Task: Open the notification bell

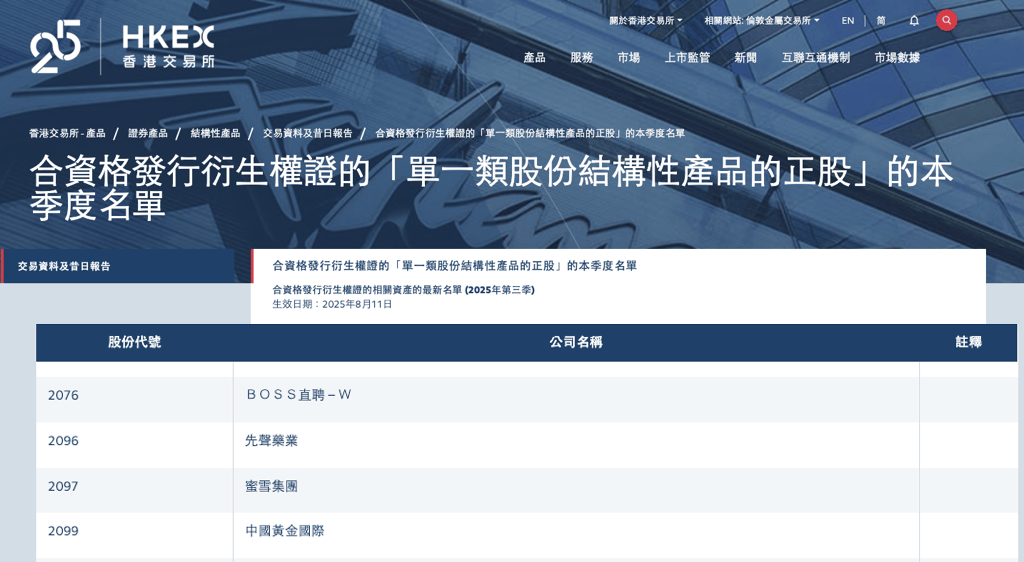Action: click(914, 21)
